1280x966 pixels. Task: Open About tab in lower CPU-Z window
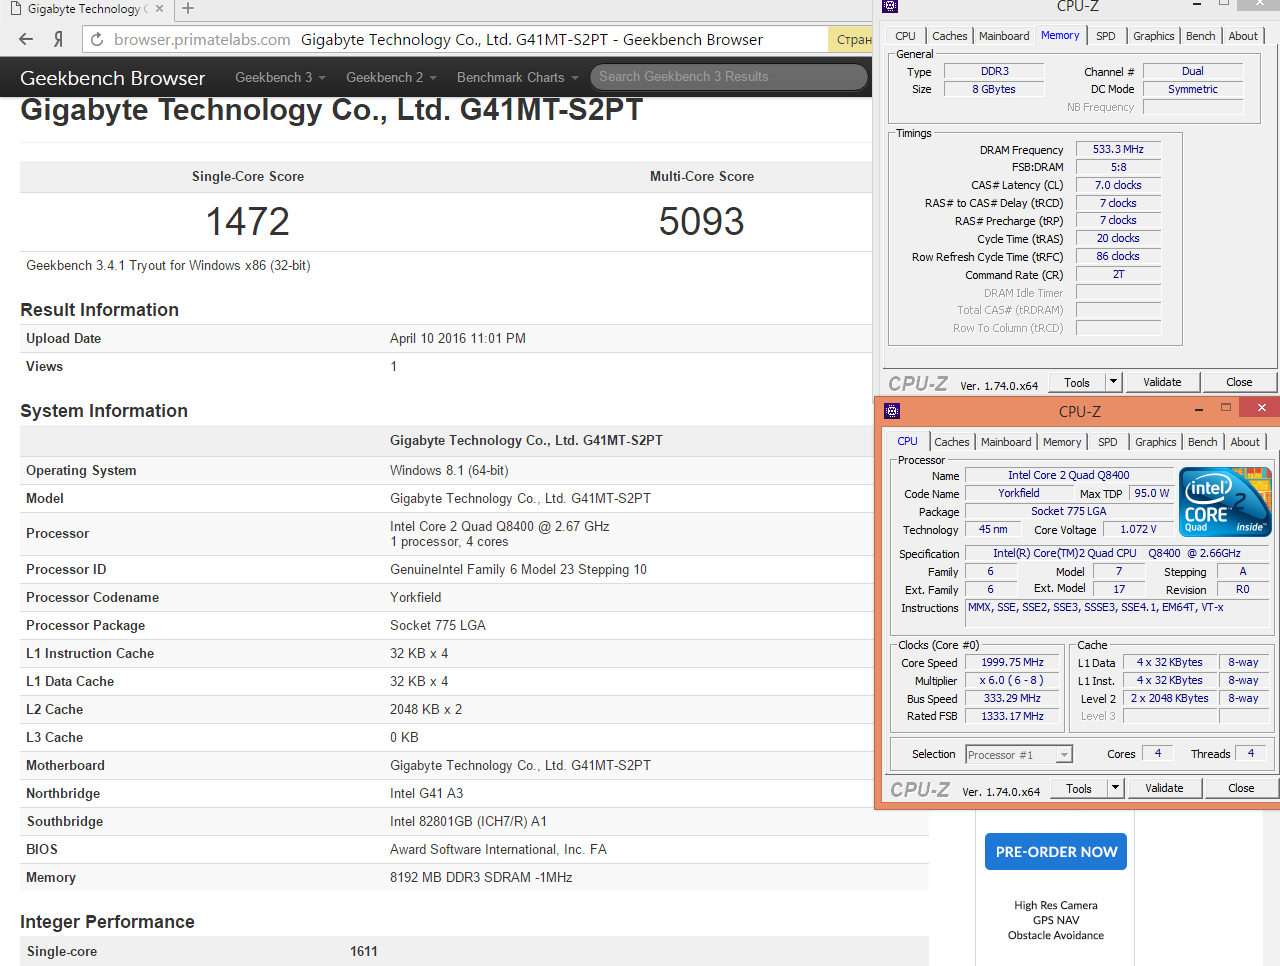1245,442
